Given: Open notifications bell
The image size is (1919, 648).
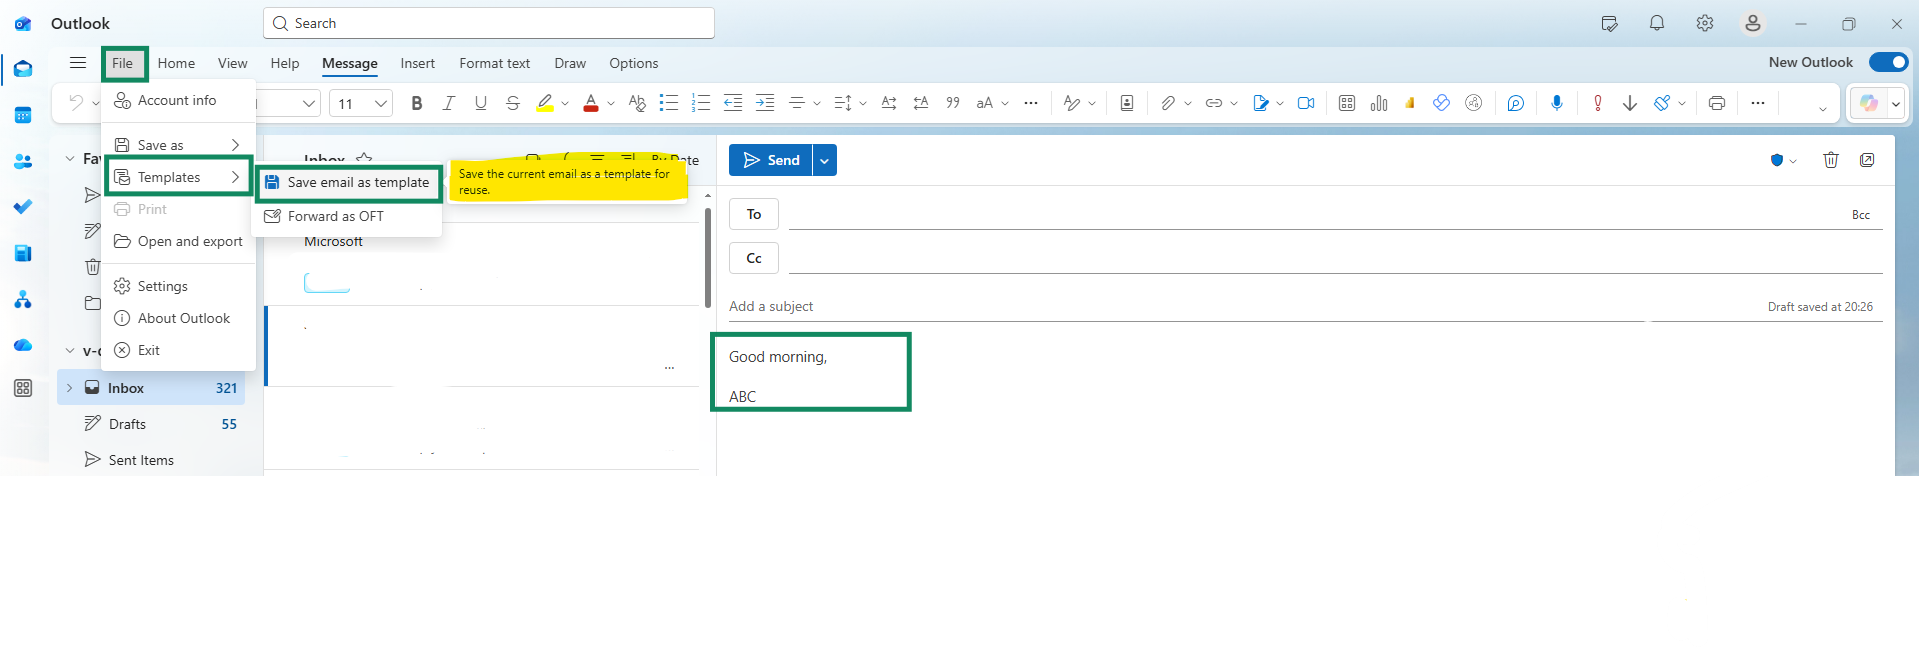Looking at the screenshot, I should click(1657, 23).
